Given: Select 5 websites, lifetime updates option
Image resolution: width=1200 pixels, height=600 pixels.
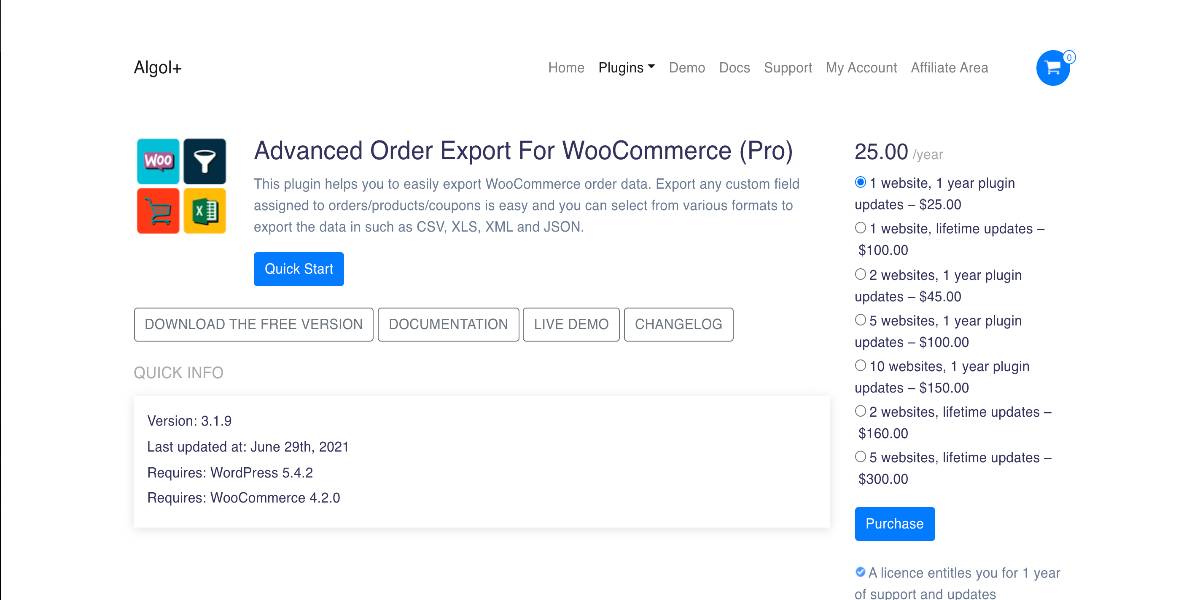Looking at the screenshot, I should click(861, 457).
